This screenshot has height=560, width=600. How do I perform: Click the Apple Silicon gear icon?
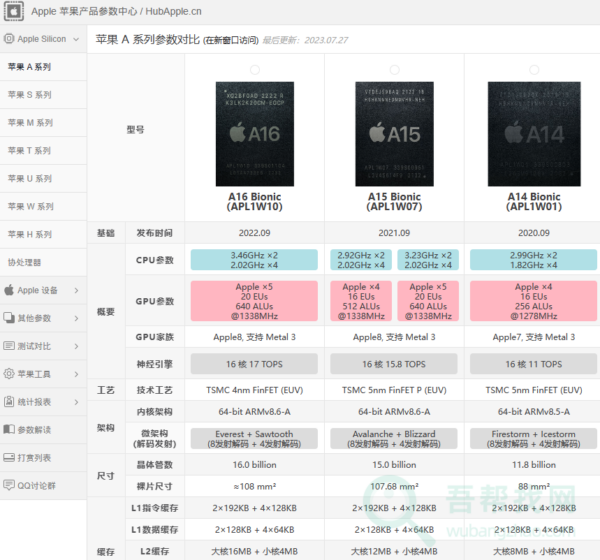[9, 39]
